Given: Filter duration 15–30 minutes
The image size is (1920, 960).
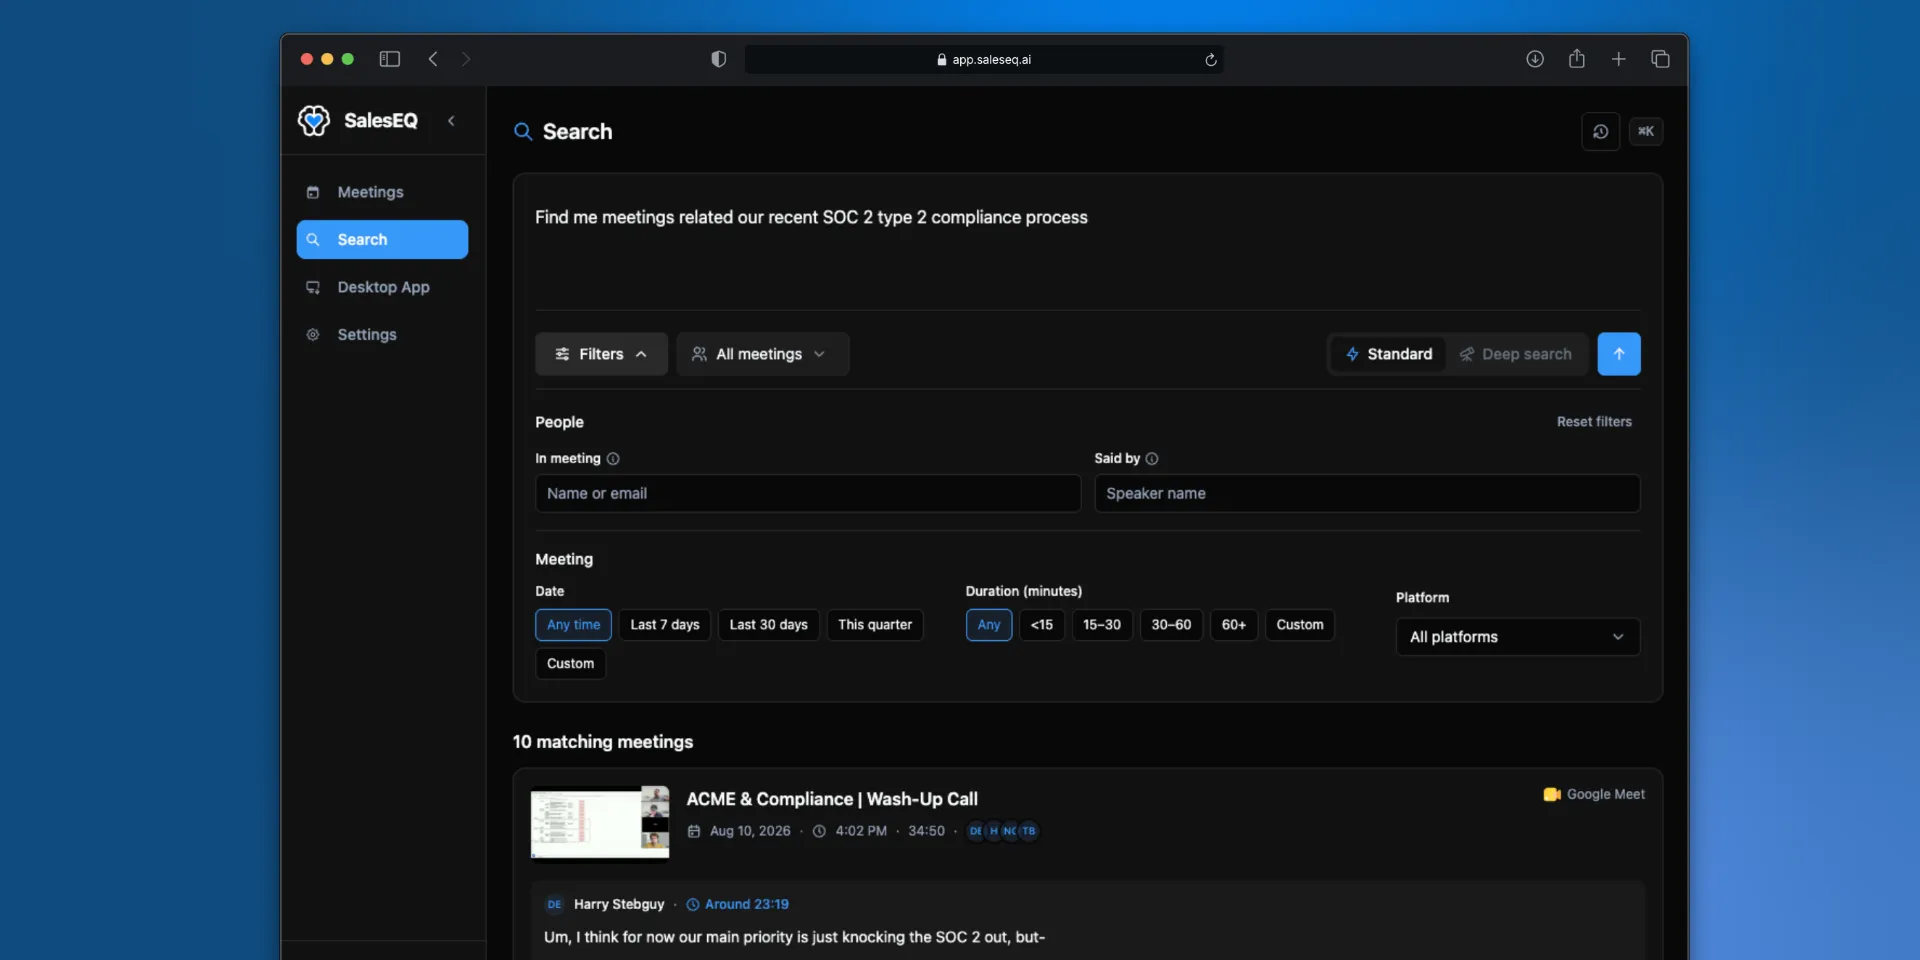Looking at the screenshot, I should [x=1102, y=625].
